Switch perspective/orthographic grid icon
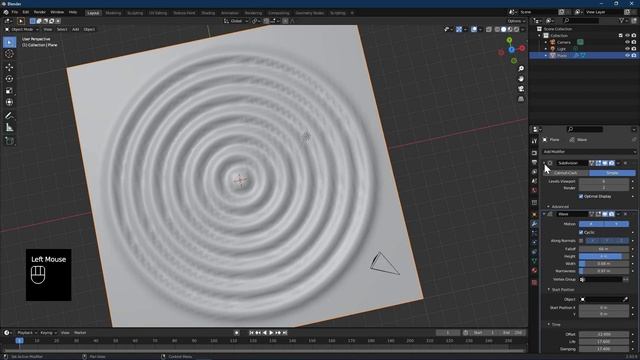This screenshot has width=640, height=360. click(521, 99)
